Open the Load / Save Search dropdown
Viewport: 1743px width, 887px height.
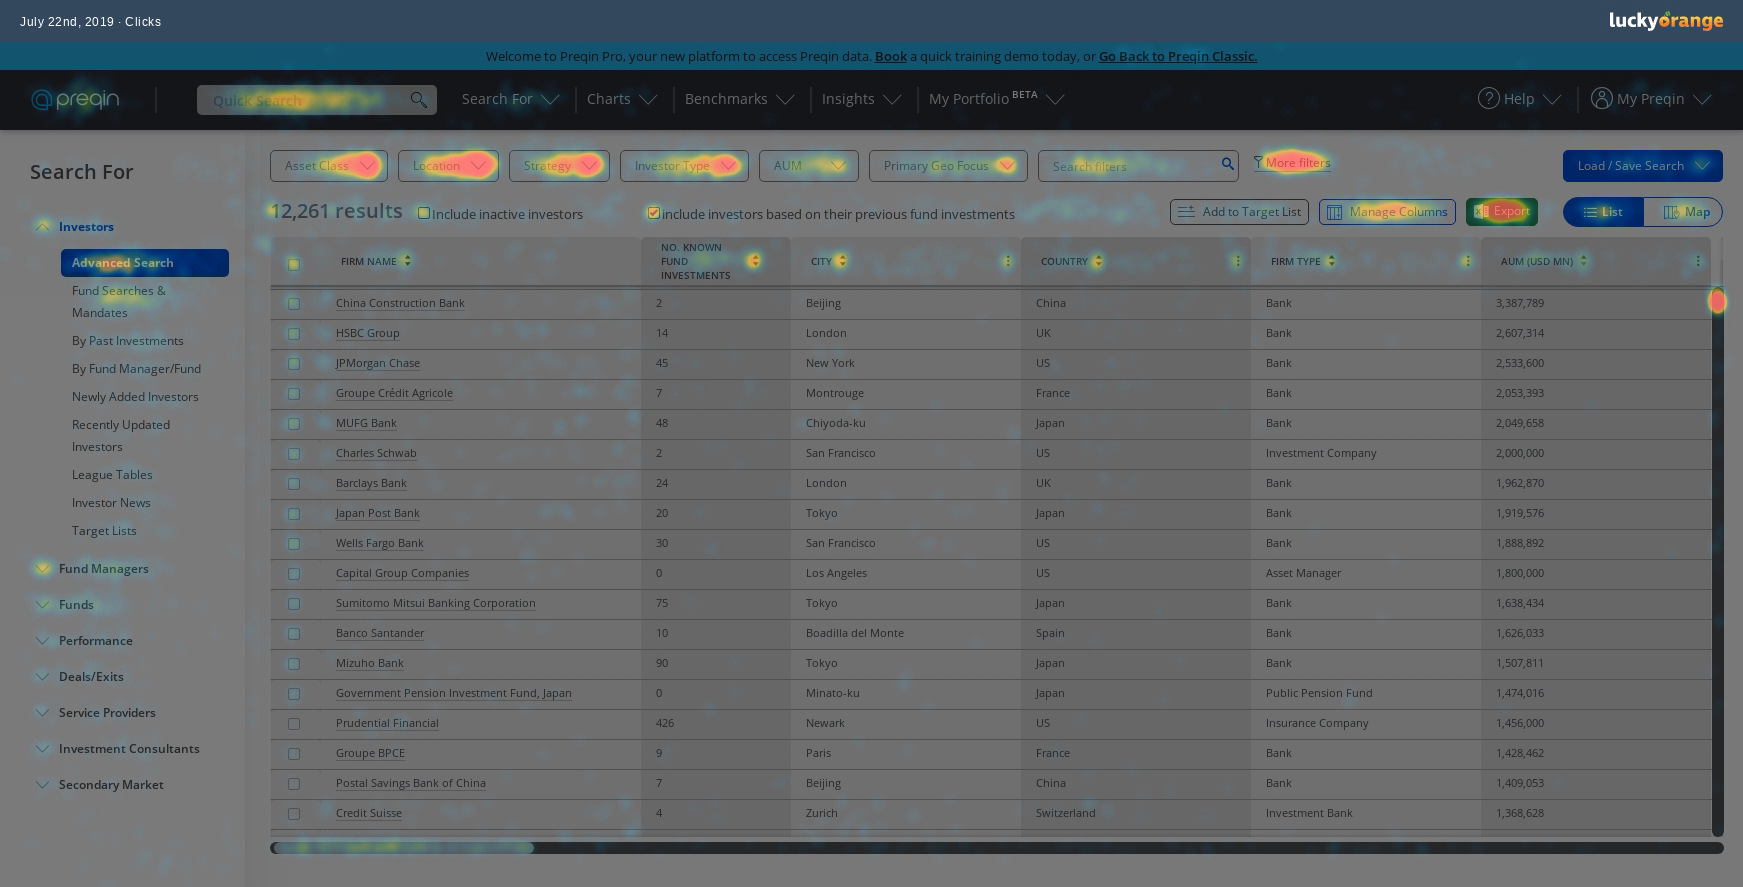1642,166
